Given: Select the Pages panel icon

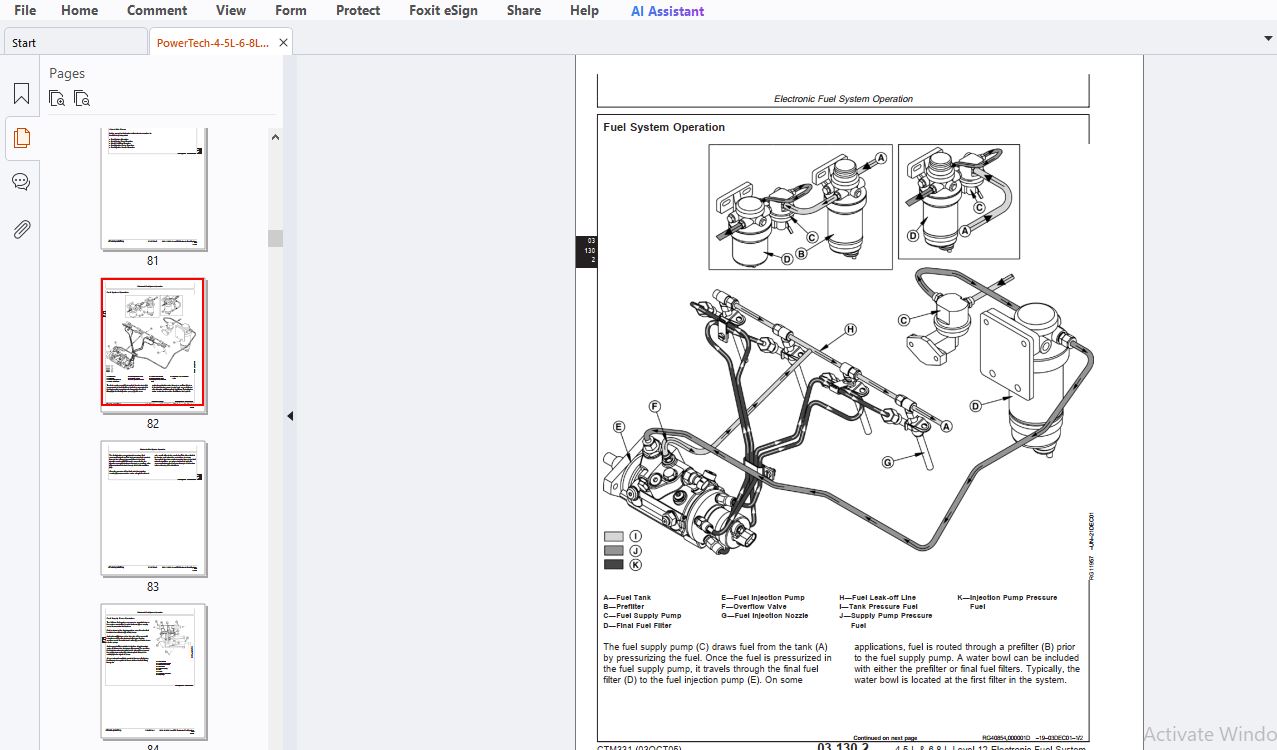Looking at the screenshot, I should click(x=21, y=138).
